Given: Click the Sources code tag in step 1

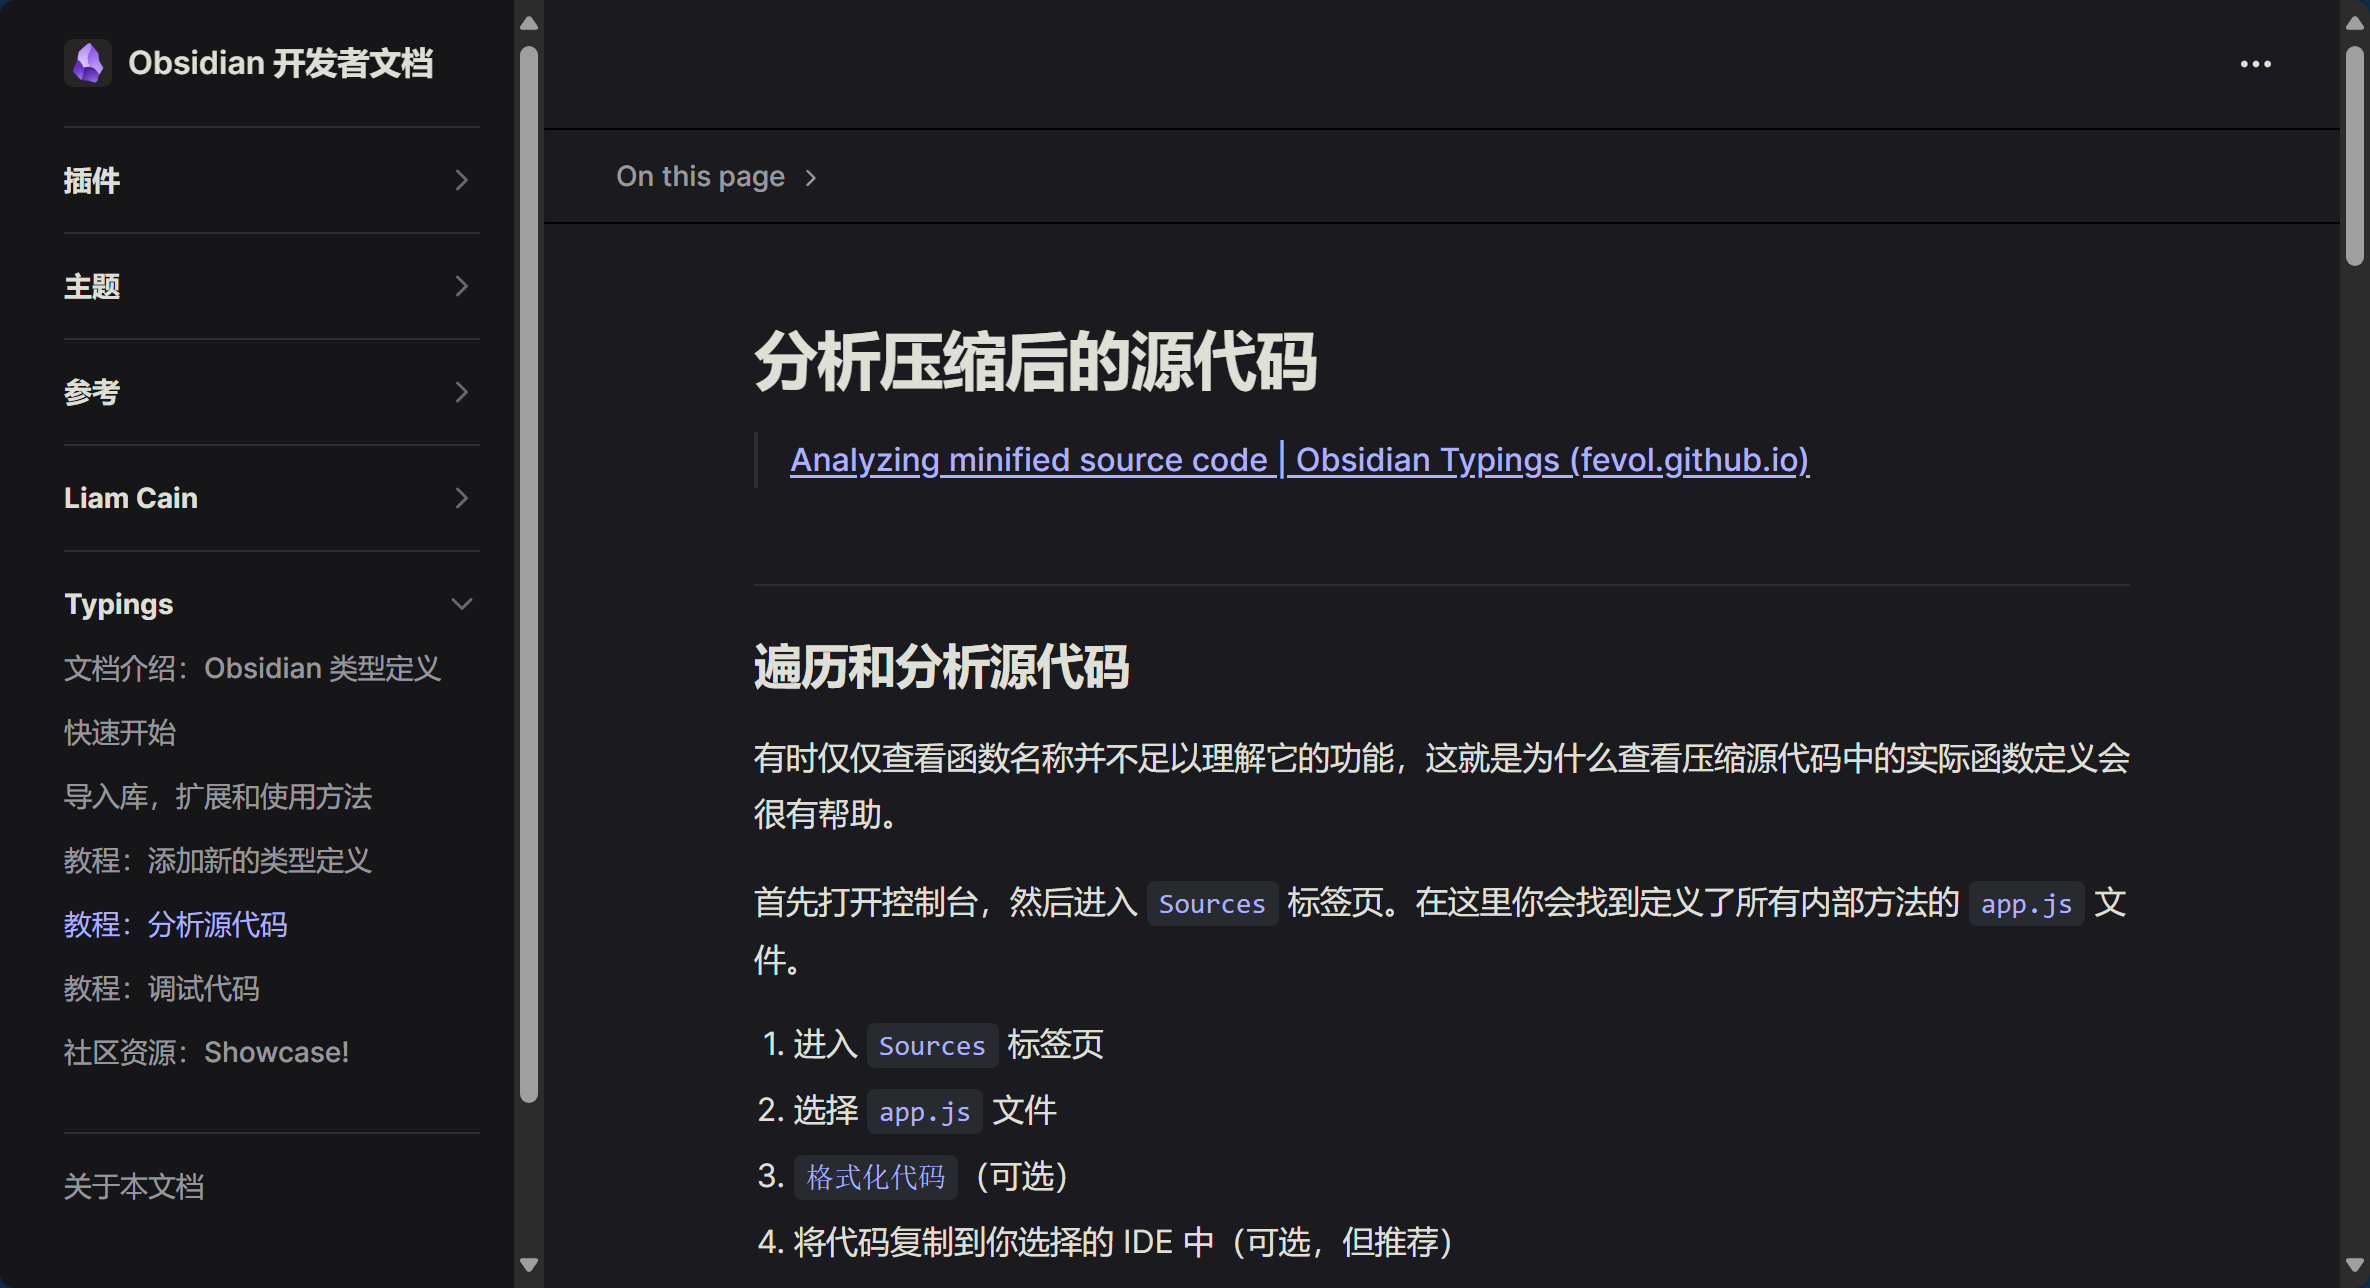Looking at the screenshot, I should [932, 1045].
